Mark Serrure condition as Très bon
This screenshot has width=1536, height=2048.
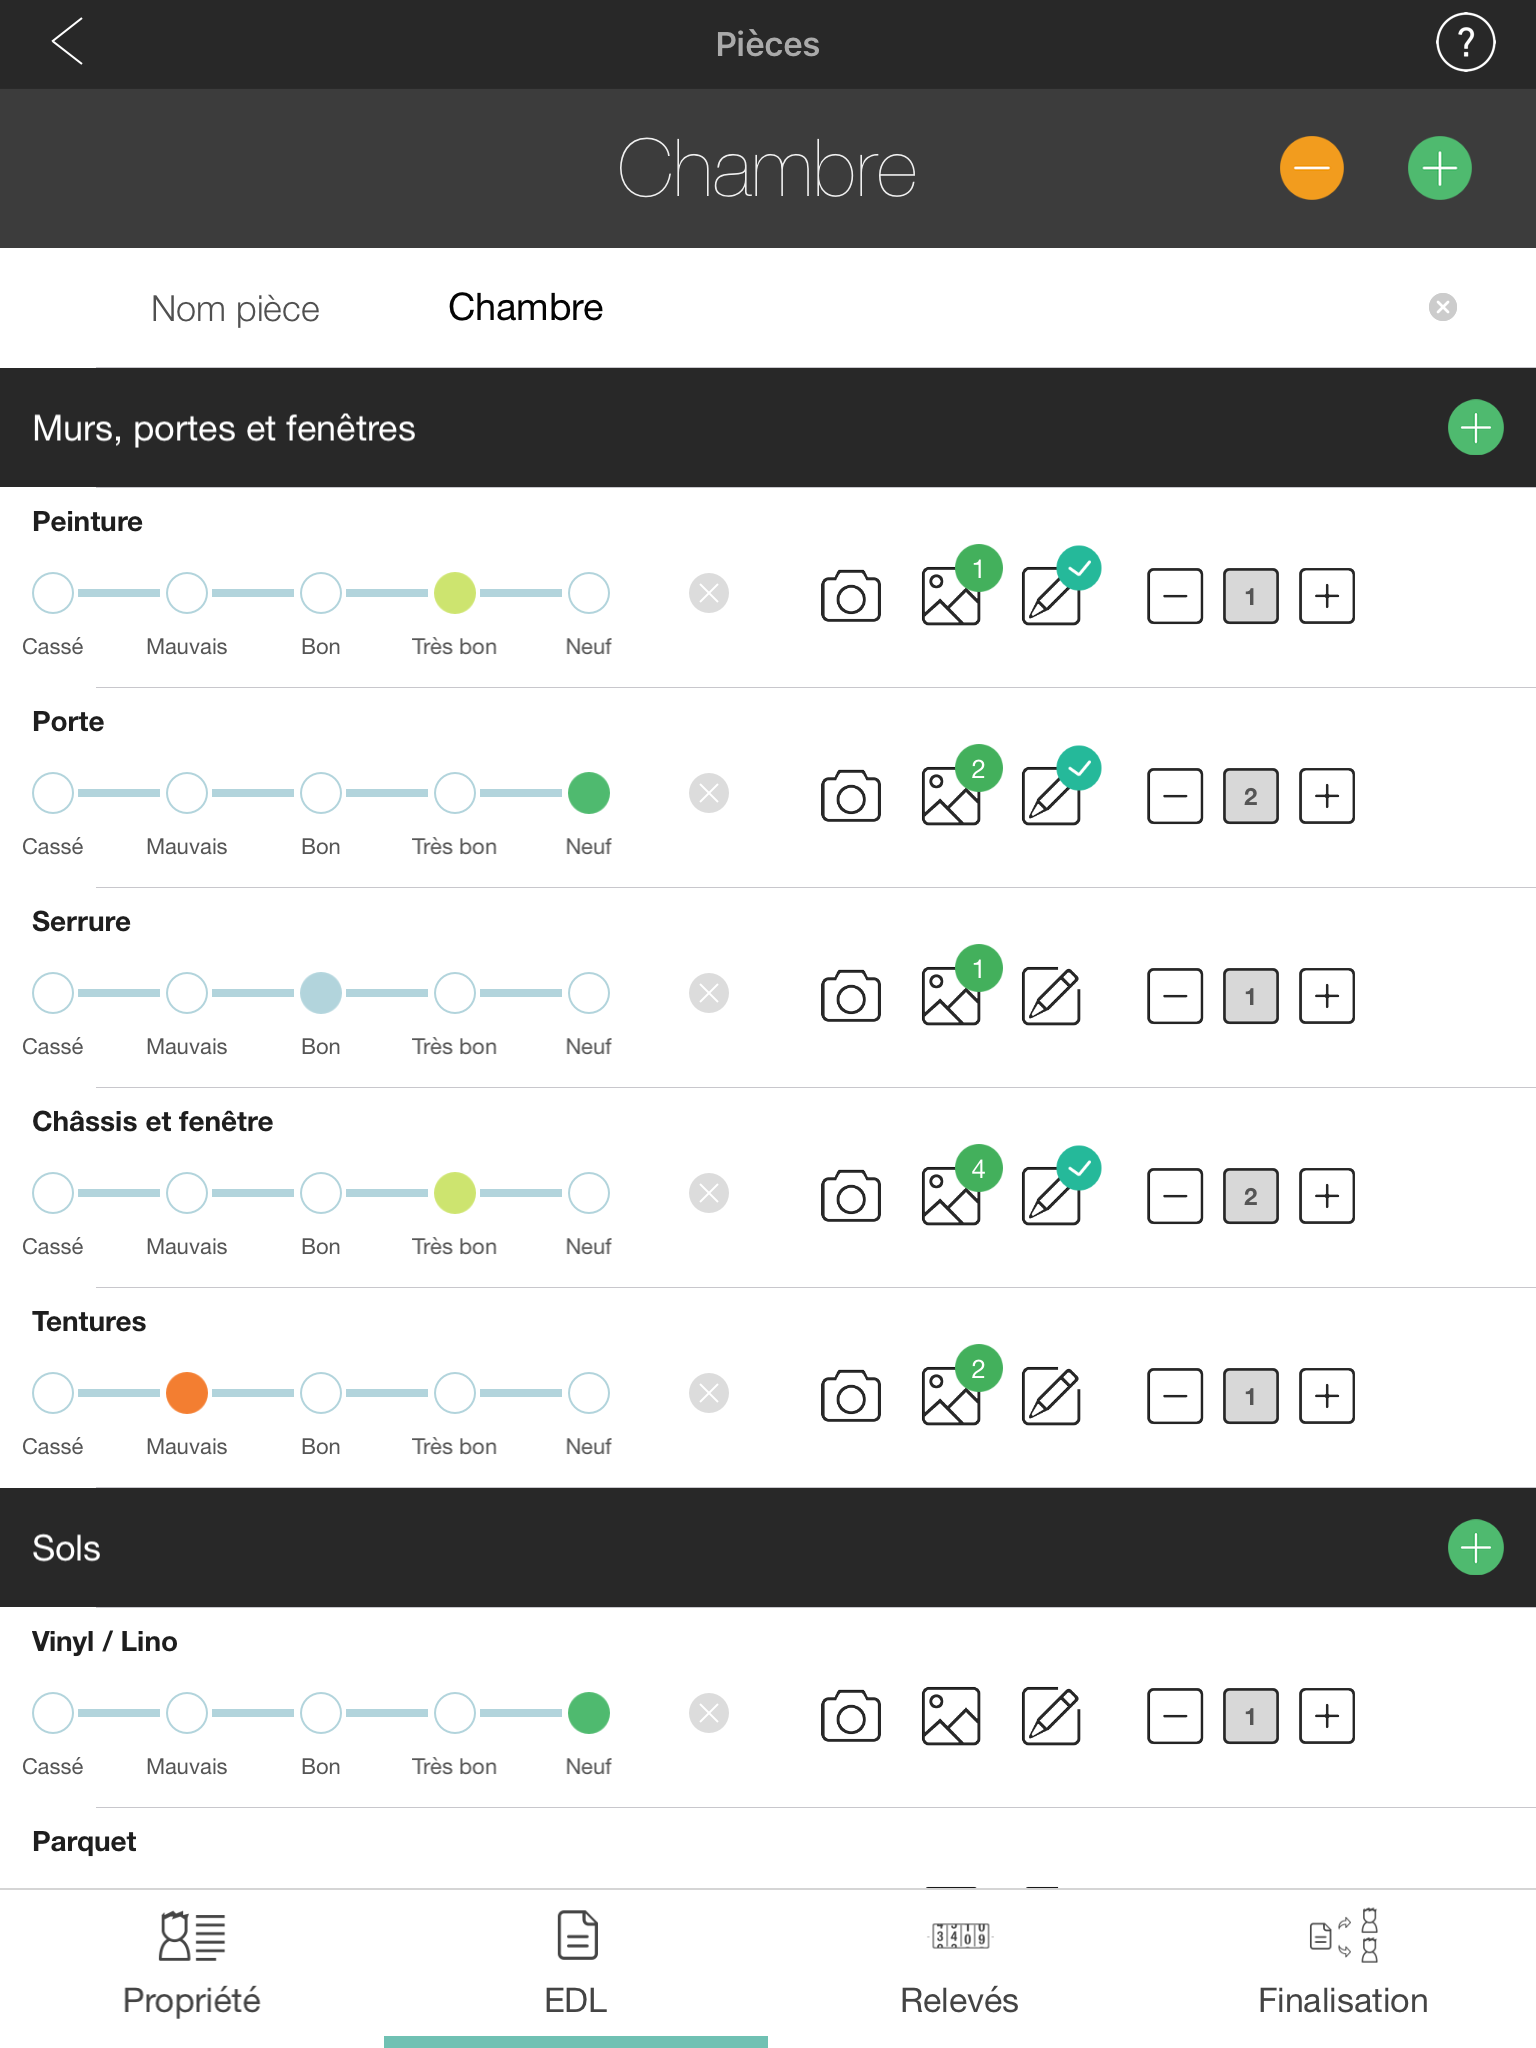[455, 993]
